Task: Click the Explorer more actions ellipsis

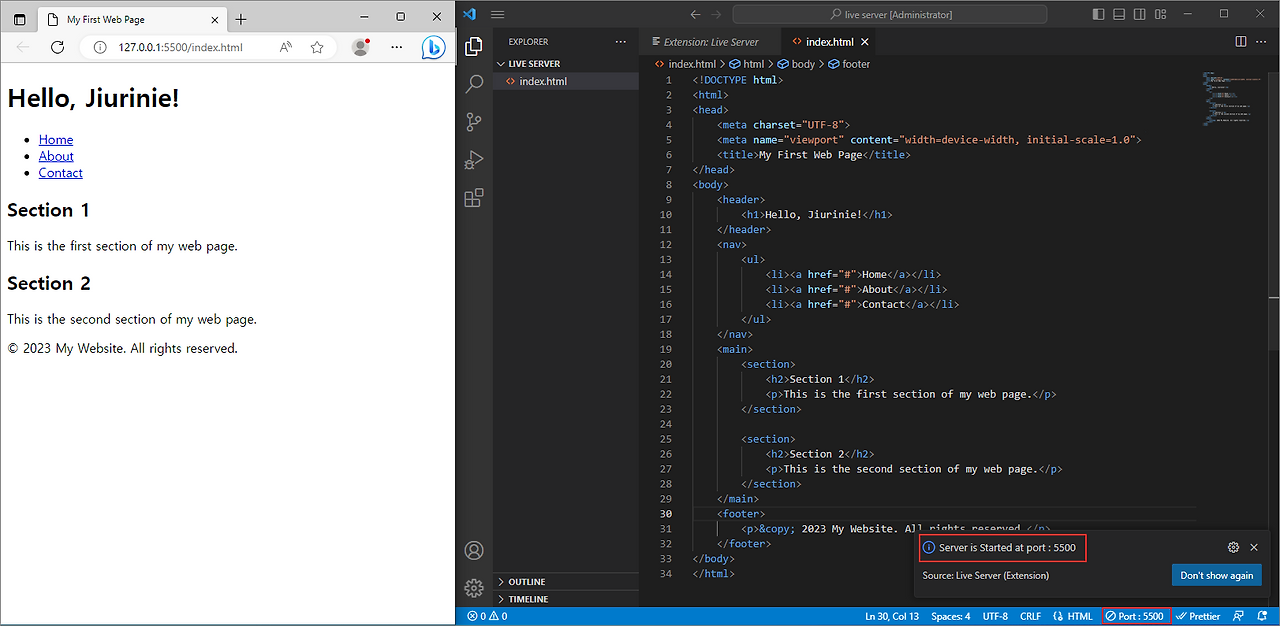Action: [x=621, y=42]
